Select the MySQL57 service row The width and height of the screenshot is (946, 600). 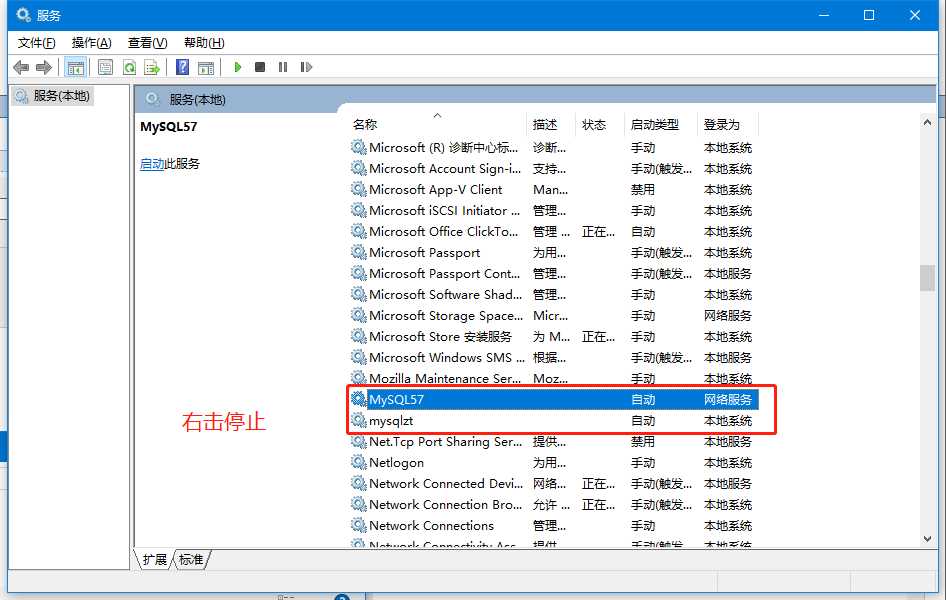click(x=554, y=400)
